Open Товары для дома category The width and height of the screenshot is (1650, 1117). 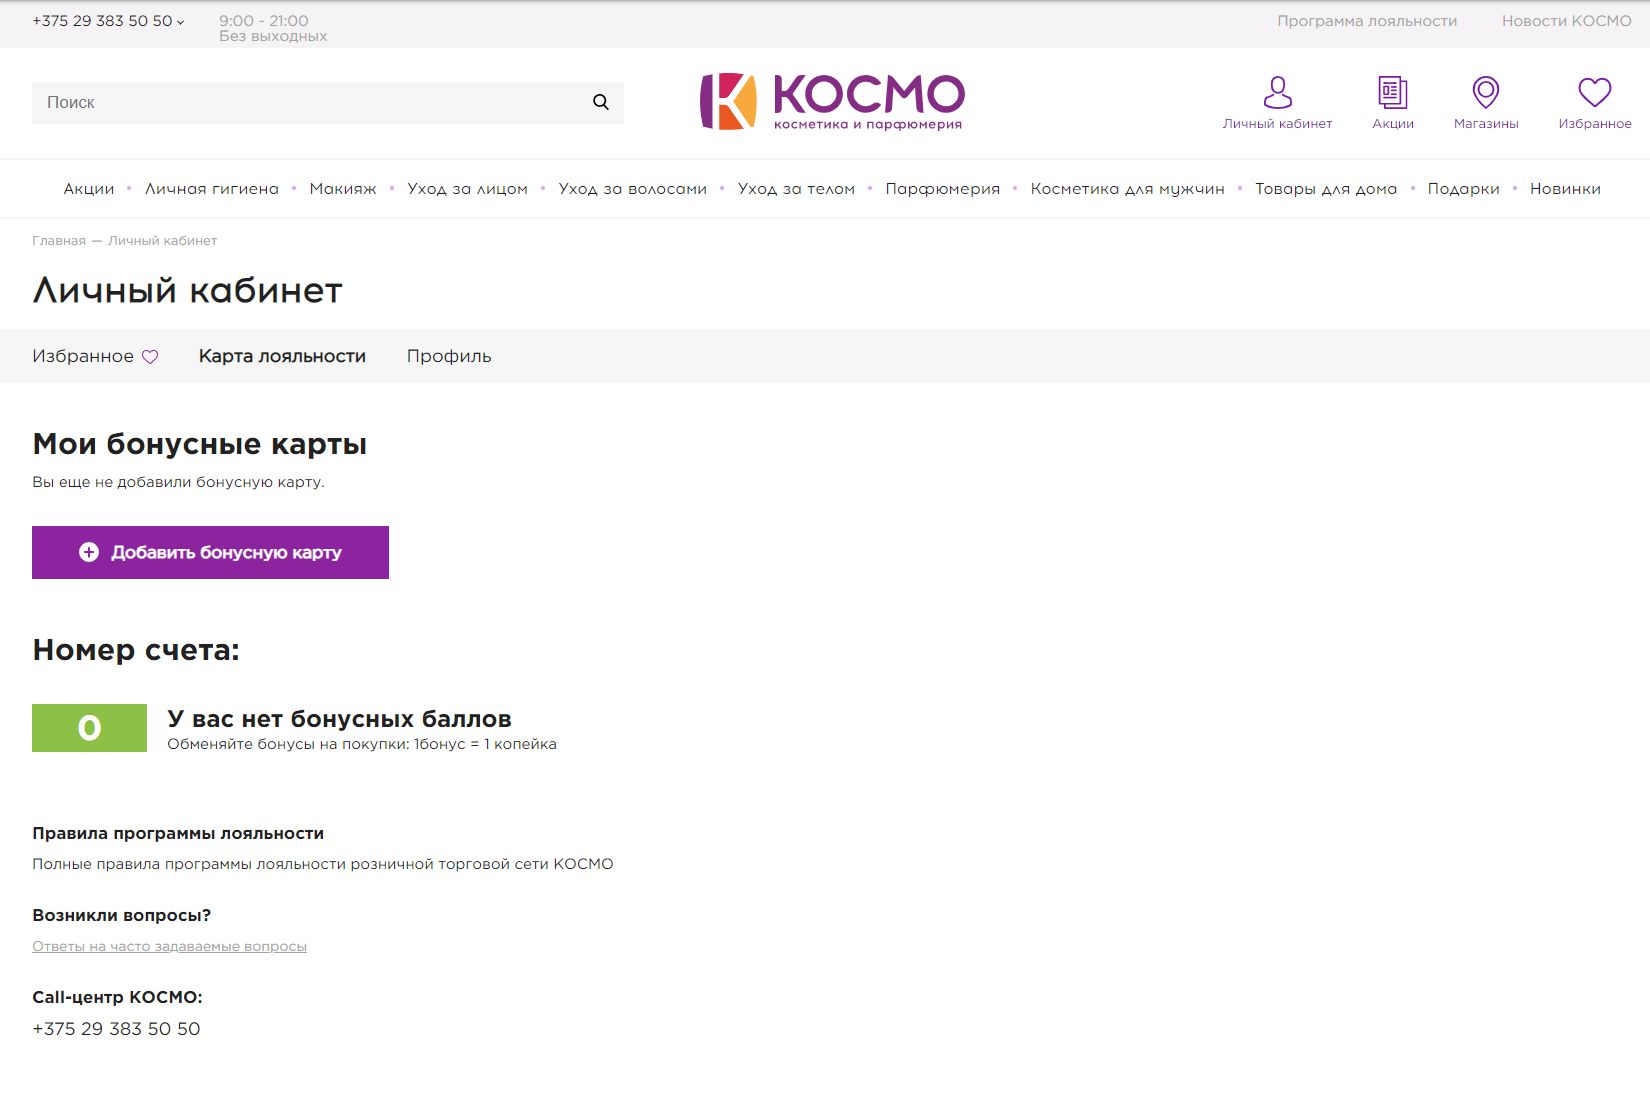click(x=1326, y=188)
